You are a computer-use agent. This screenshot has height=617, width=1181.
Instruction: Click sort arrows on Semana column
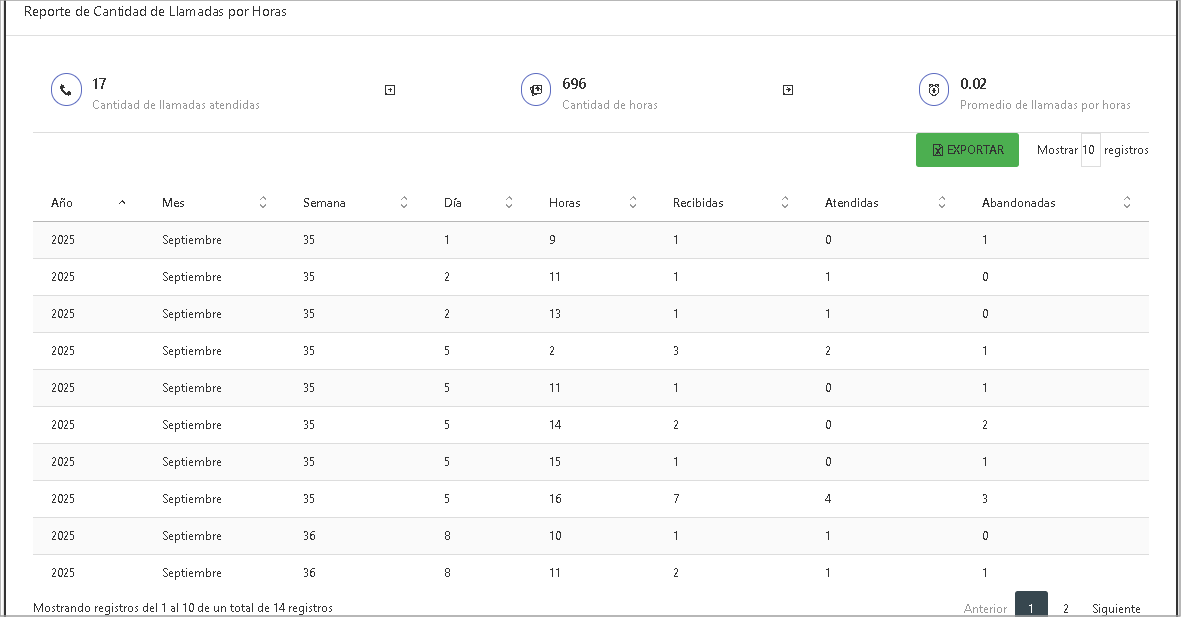tap(404, 203)
